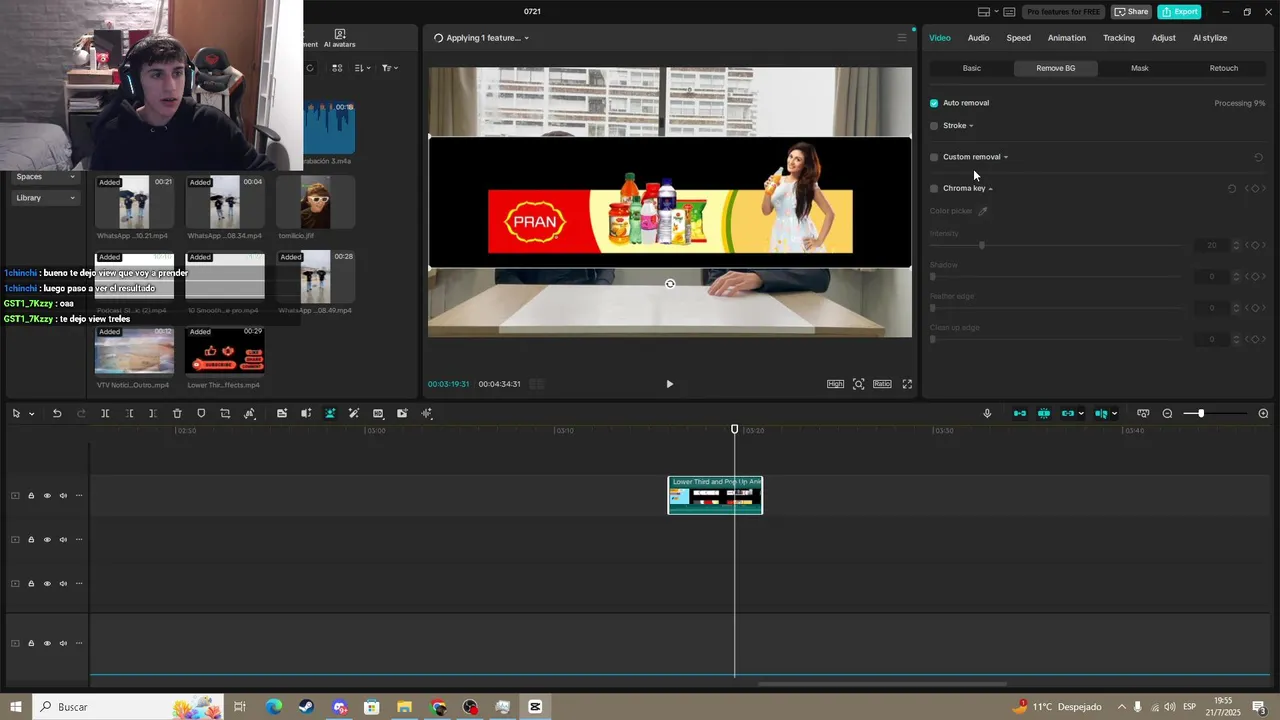1280x720 pixels.
Task: Open the preview panel hamburger menu
Action: tap(901, 38)
